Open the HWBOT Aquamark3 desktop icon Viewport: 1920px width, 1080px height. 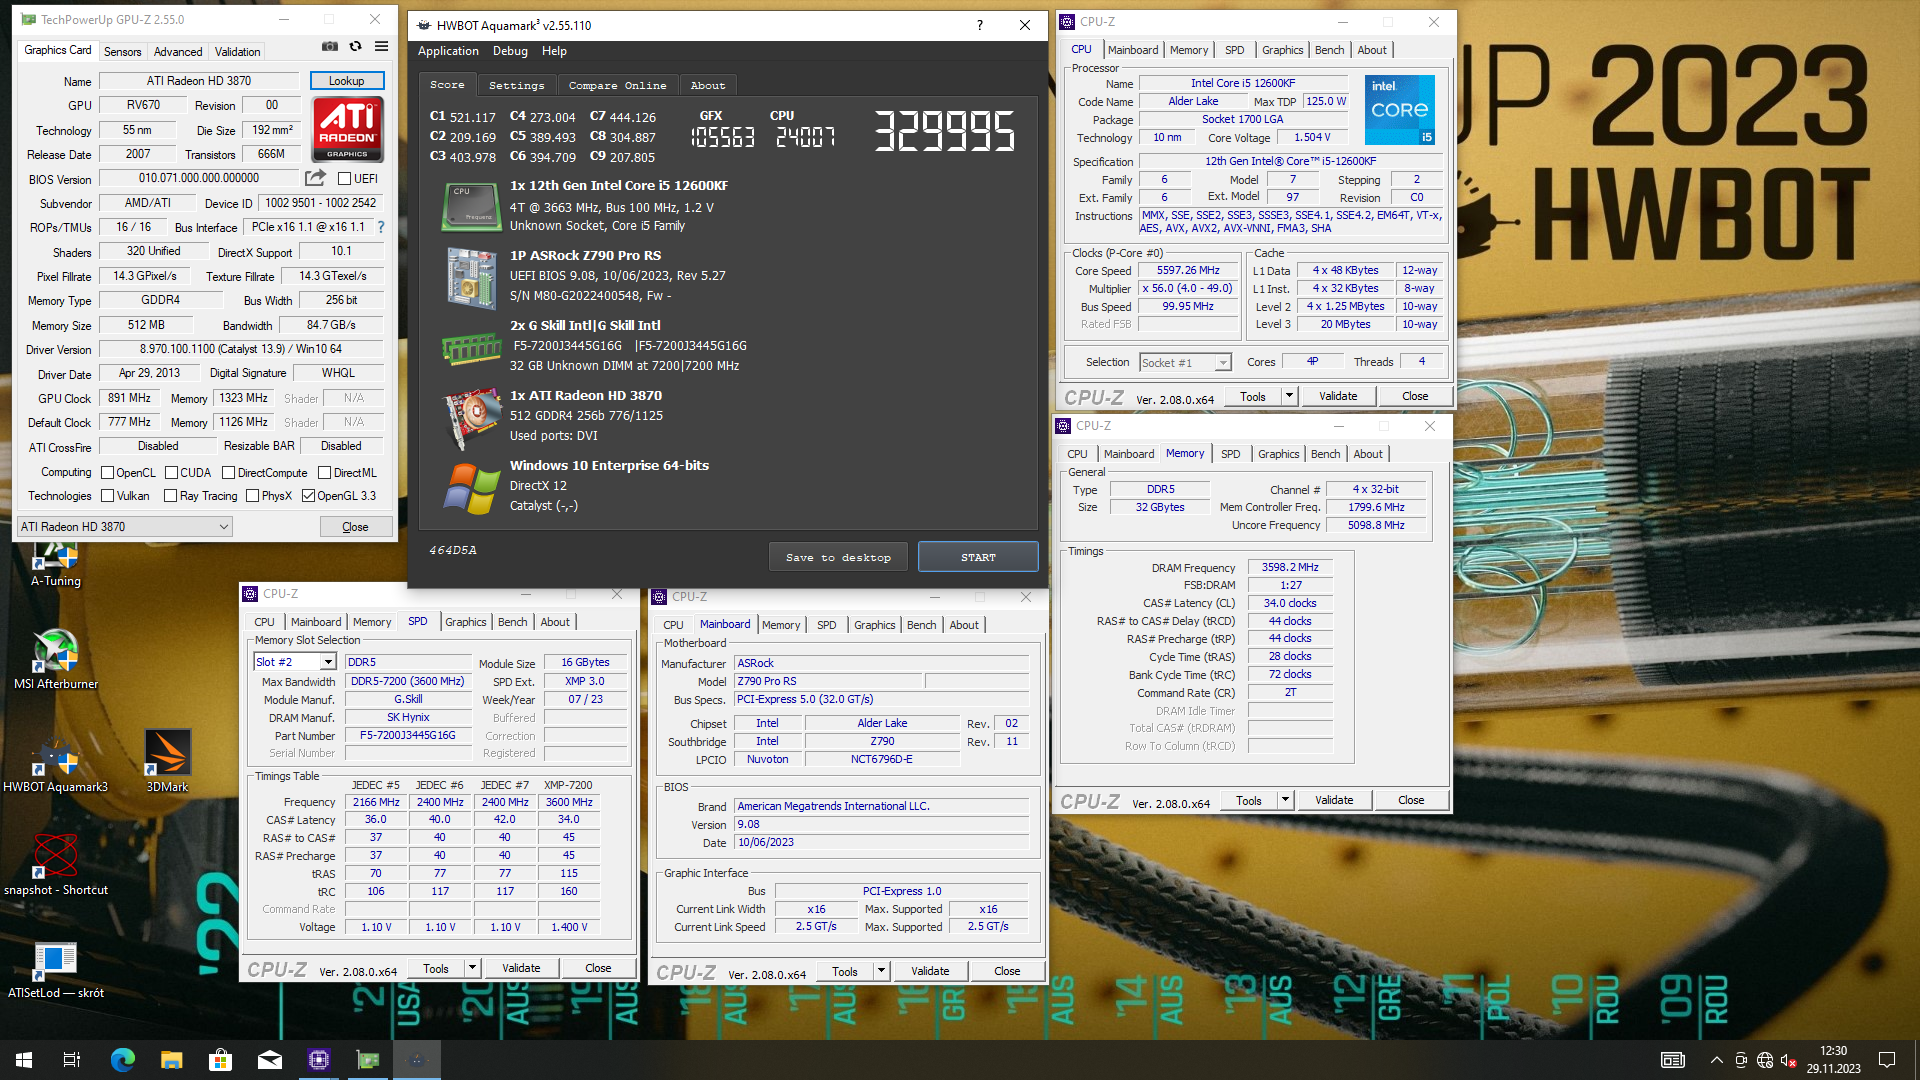[x=55, y=762]
